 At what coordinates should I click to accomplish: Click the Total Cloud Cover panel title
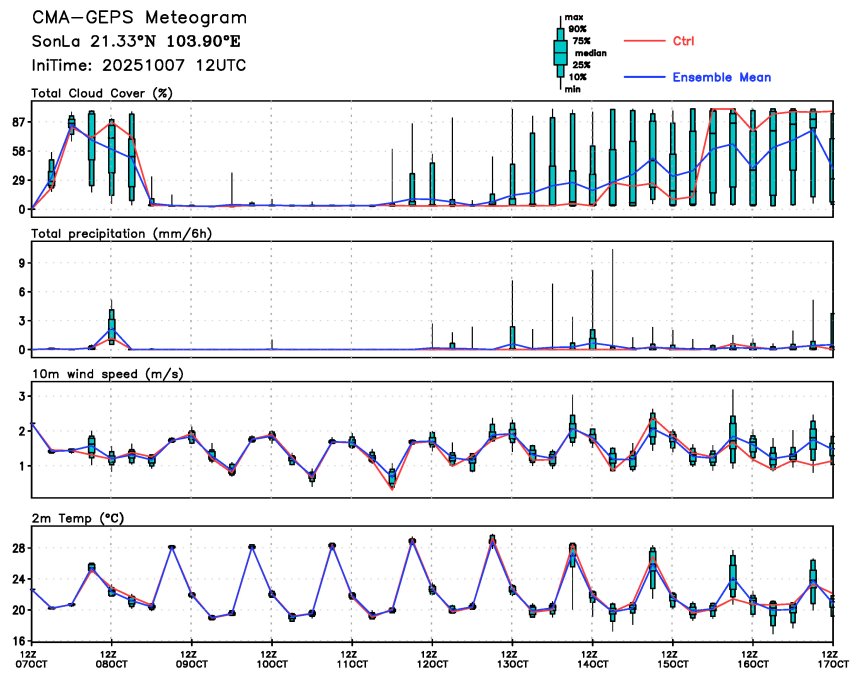click(102, 93)
